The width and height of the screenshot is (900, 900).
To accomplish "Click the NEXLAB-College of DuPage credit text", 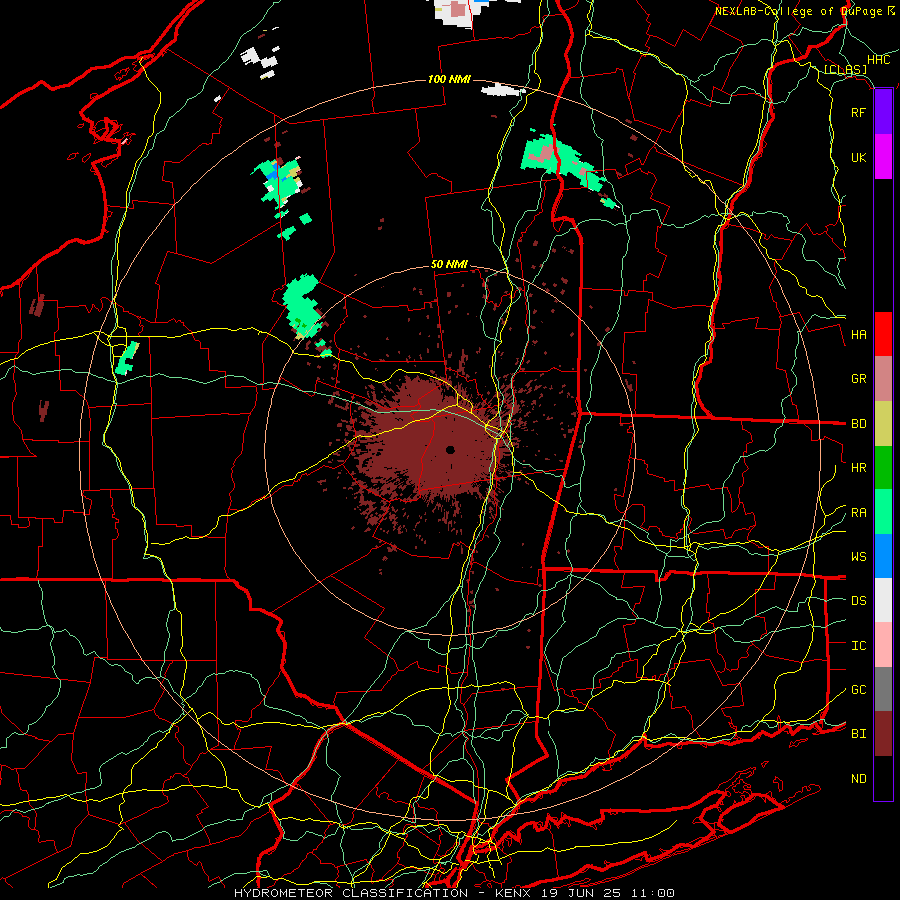I will (804, 11).
